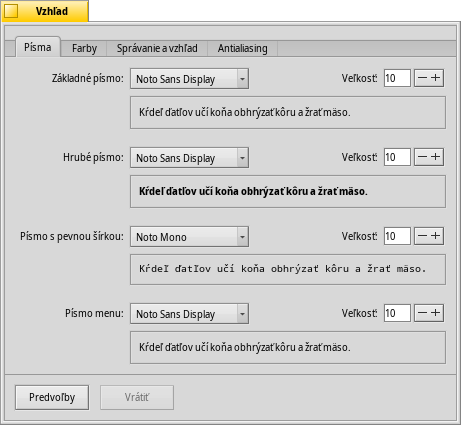Decrease Základné písmo size with minus

coord(422,78)
